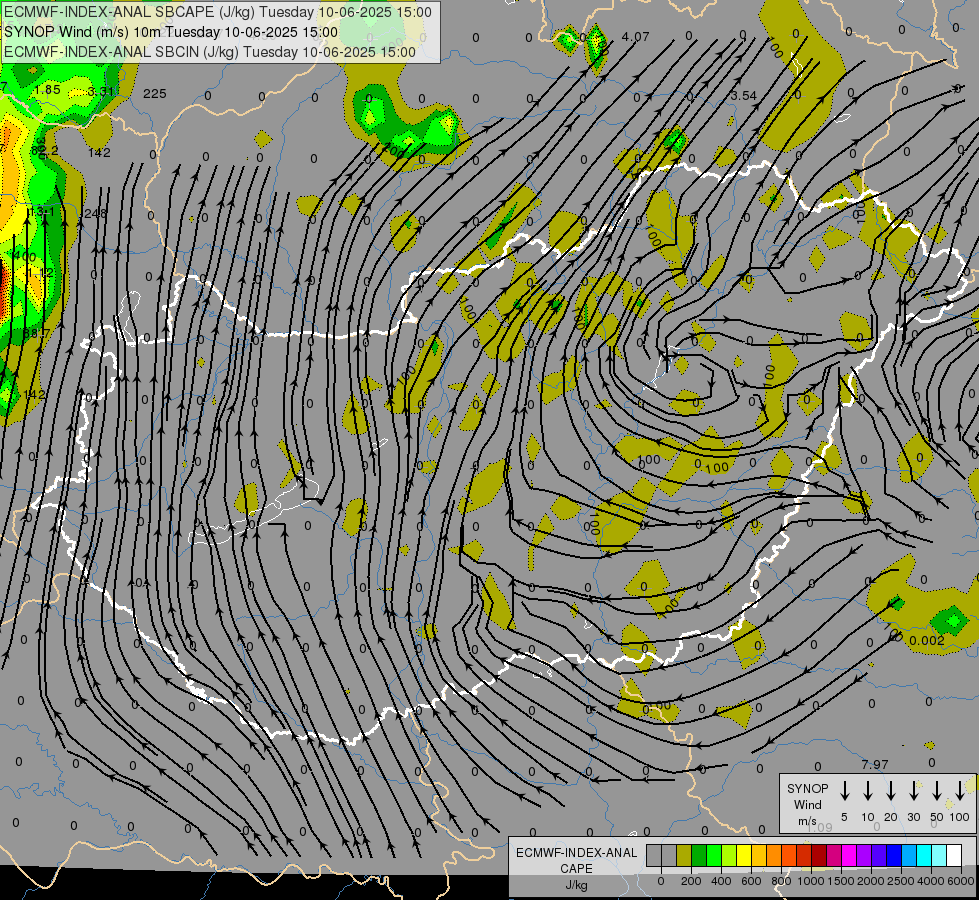979x900 pixels.
Task: Pick the first gray CAPE legend swatch
Action: [x=654, y=855]
